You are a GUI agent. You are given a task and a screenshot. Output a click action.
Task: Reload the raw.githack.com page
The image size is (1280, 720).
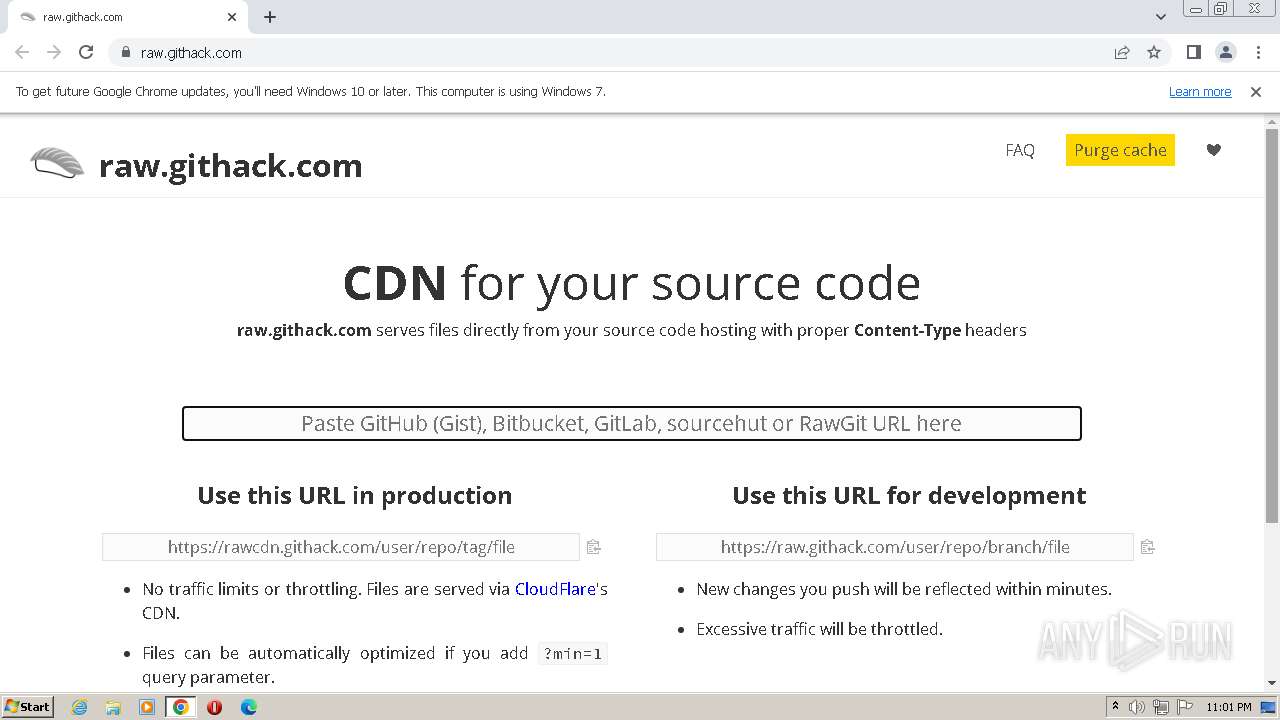click(86, 52)
